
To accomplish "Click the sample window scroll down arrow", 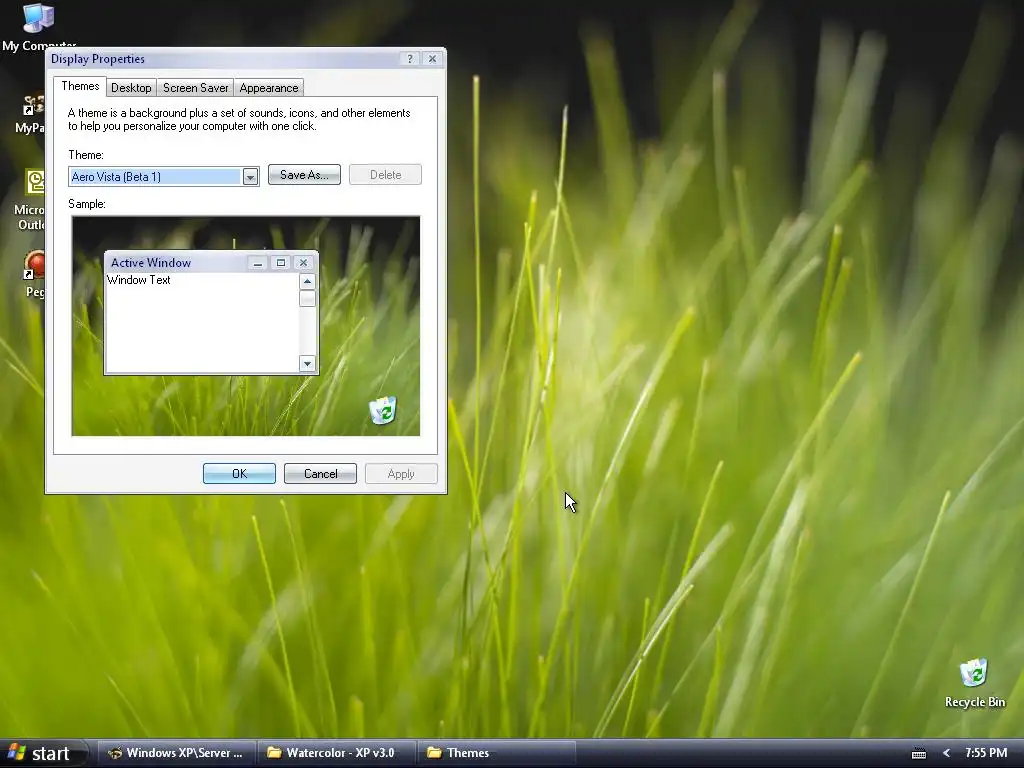I will tap(307, 364).
